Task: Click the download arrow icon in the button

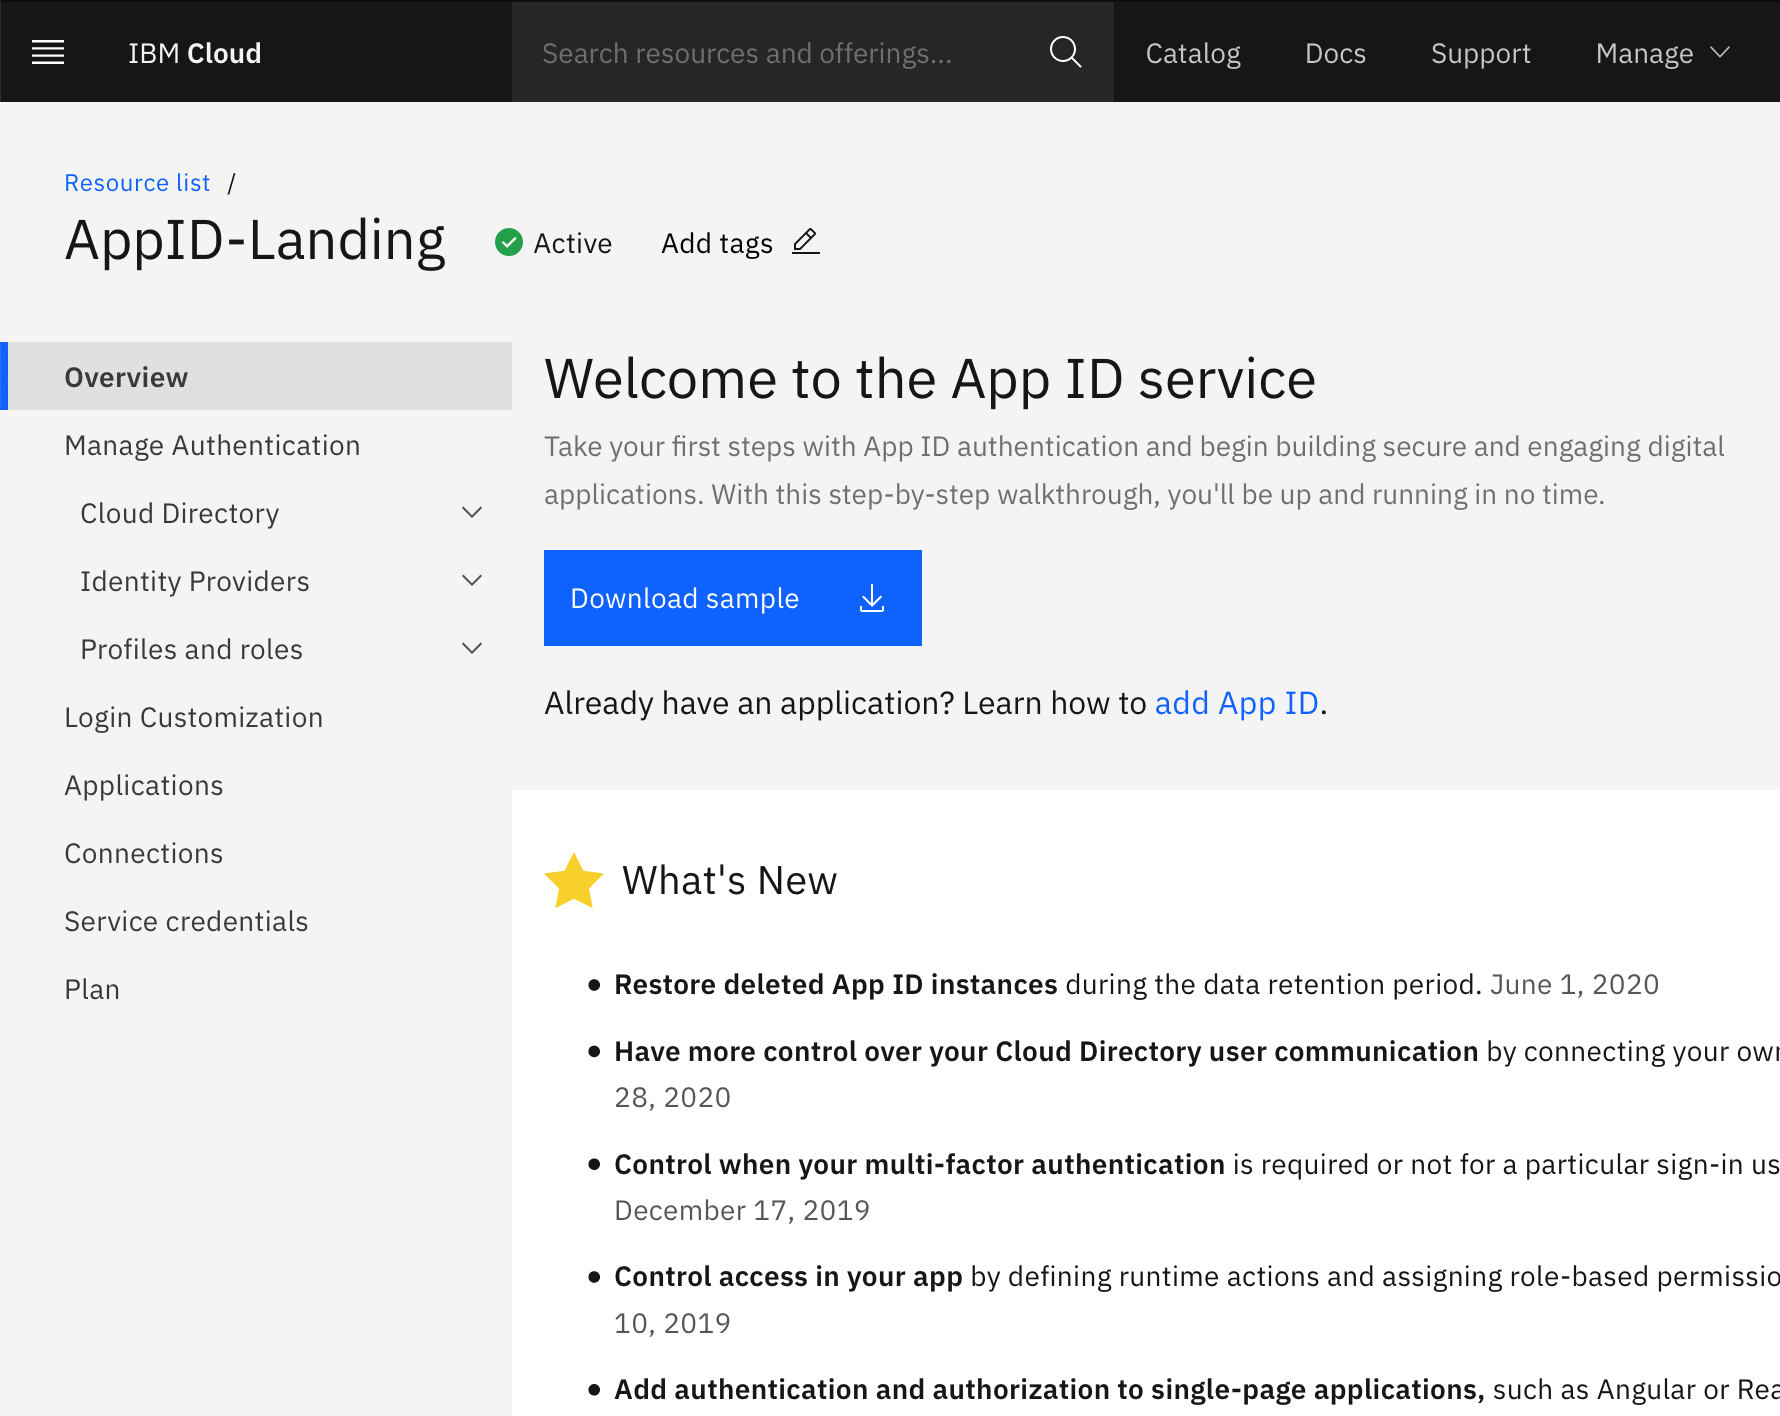Action: click(872, 598)
